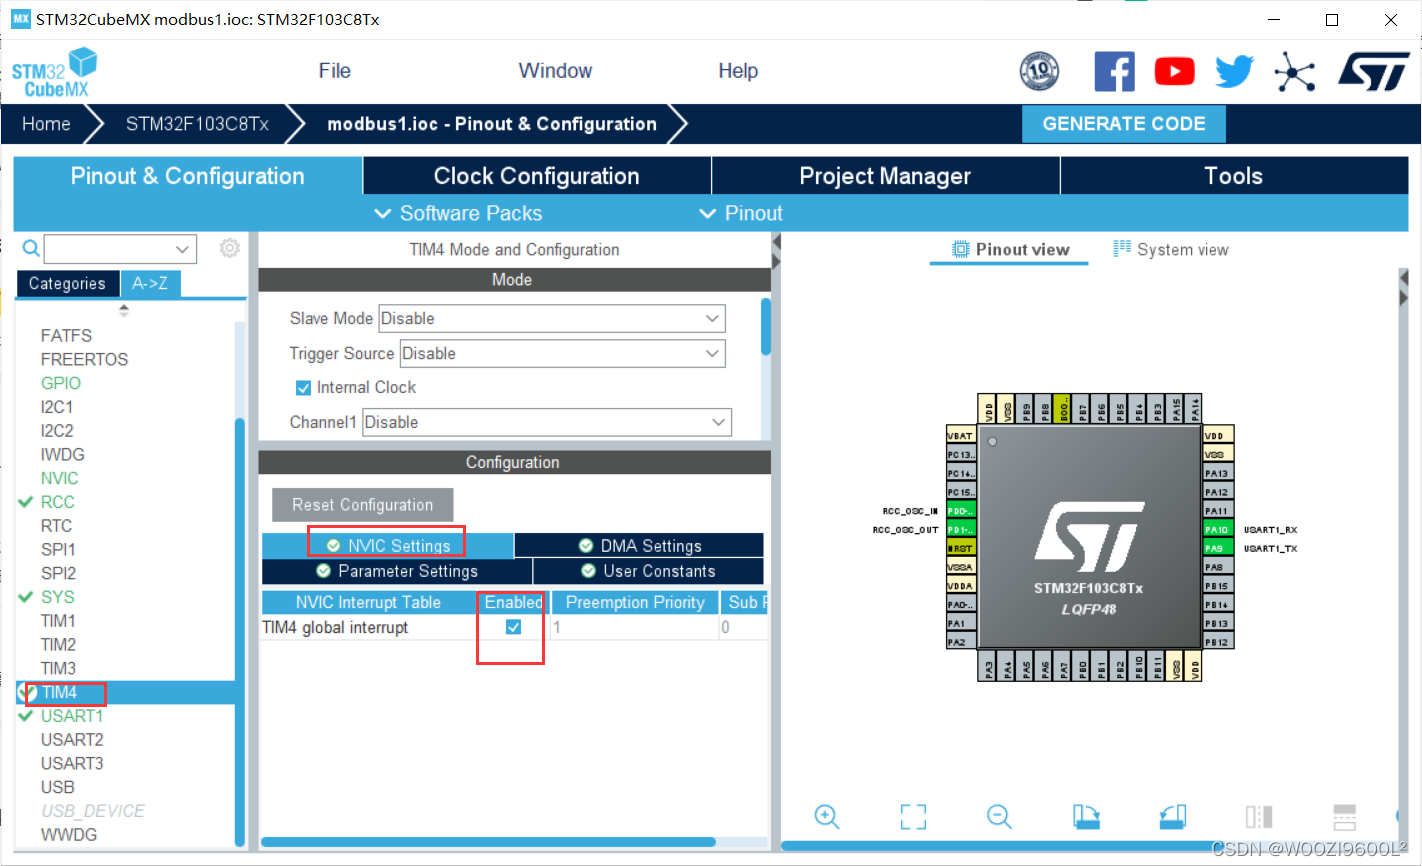Click the Reset Configuration button
This screenshot has width=1422, height=866.
pos(362,505)
